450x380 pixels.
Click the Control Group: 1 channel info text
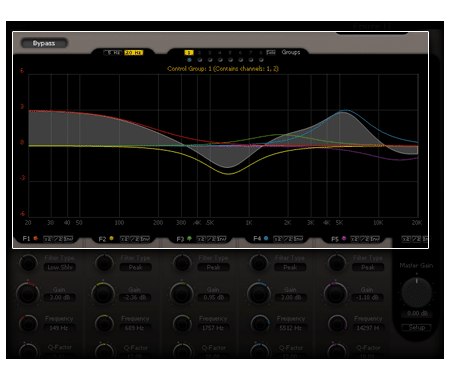[x=223, y=69]
